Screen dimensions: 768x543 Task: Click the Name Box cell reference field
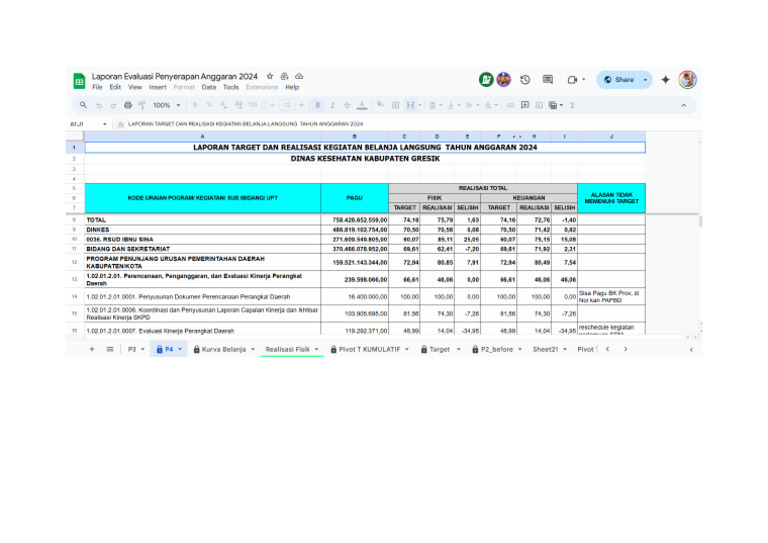(x=82, y=124)
